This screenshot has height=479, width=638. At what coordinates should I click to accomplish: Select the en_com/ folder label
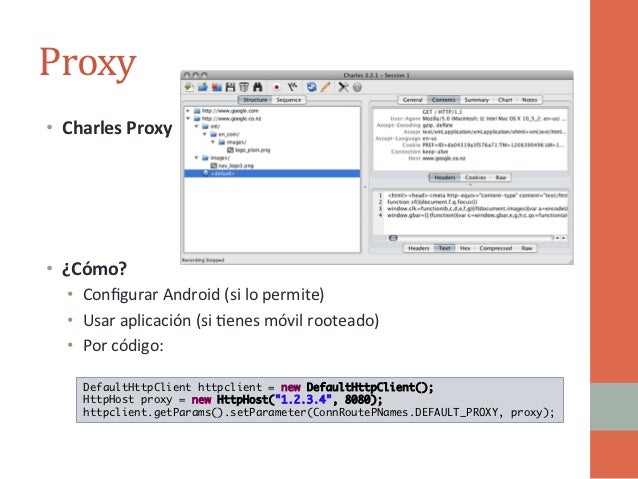[229, 134]
